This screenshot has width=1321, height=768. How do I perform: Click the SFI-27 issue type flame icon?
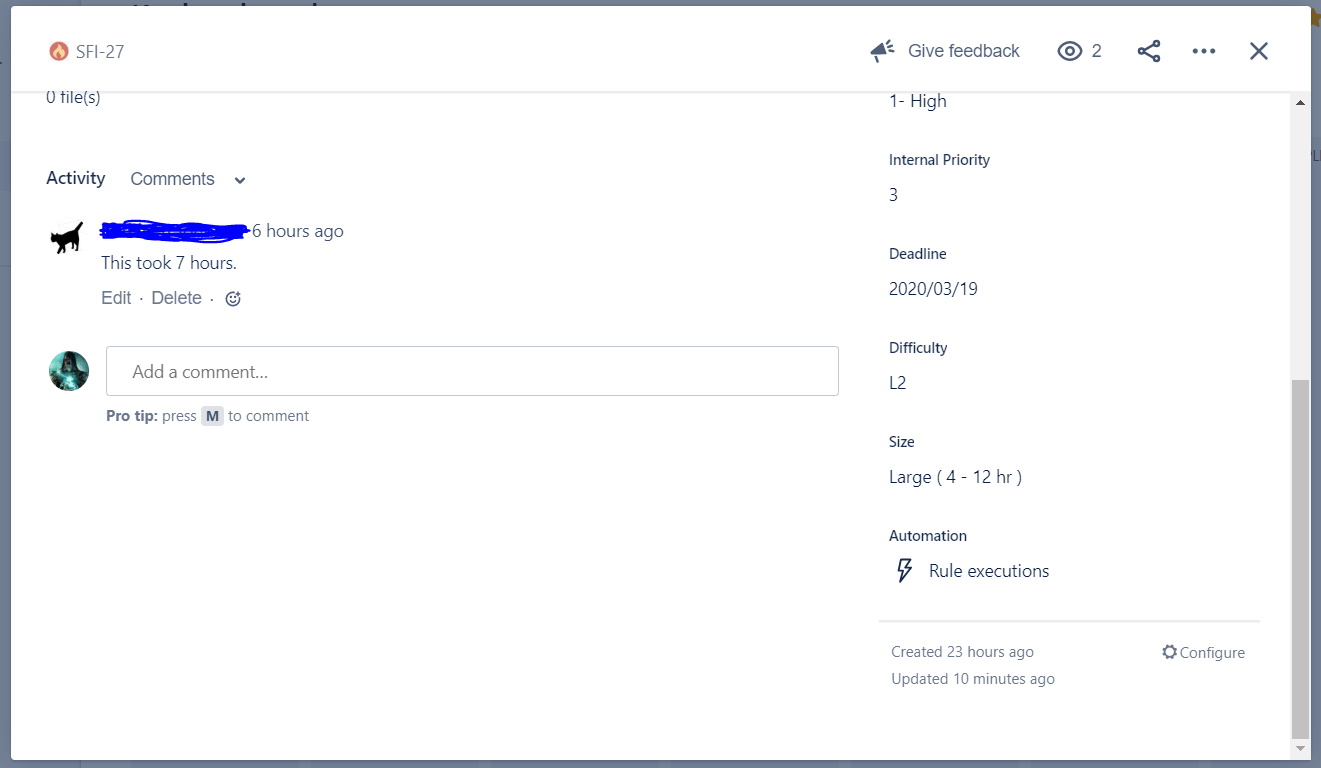pos(58,50)
